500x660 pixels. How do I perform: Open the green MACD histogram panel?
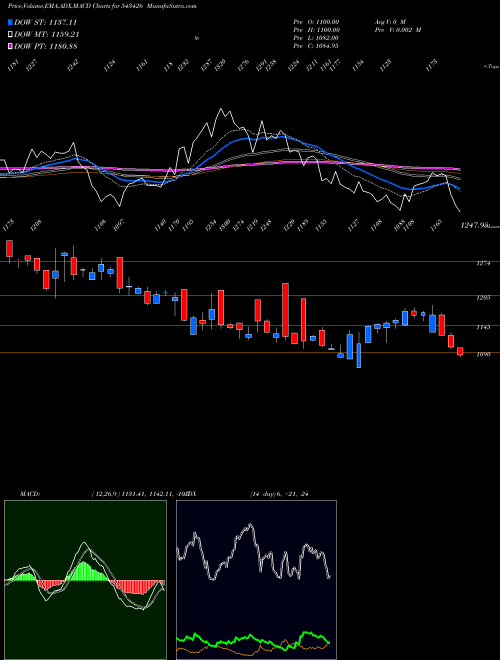coord(85,580)
